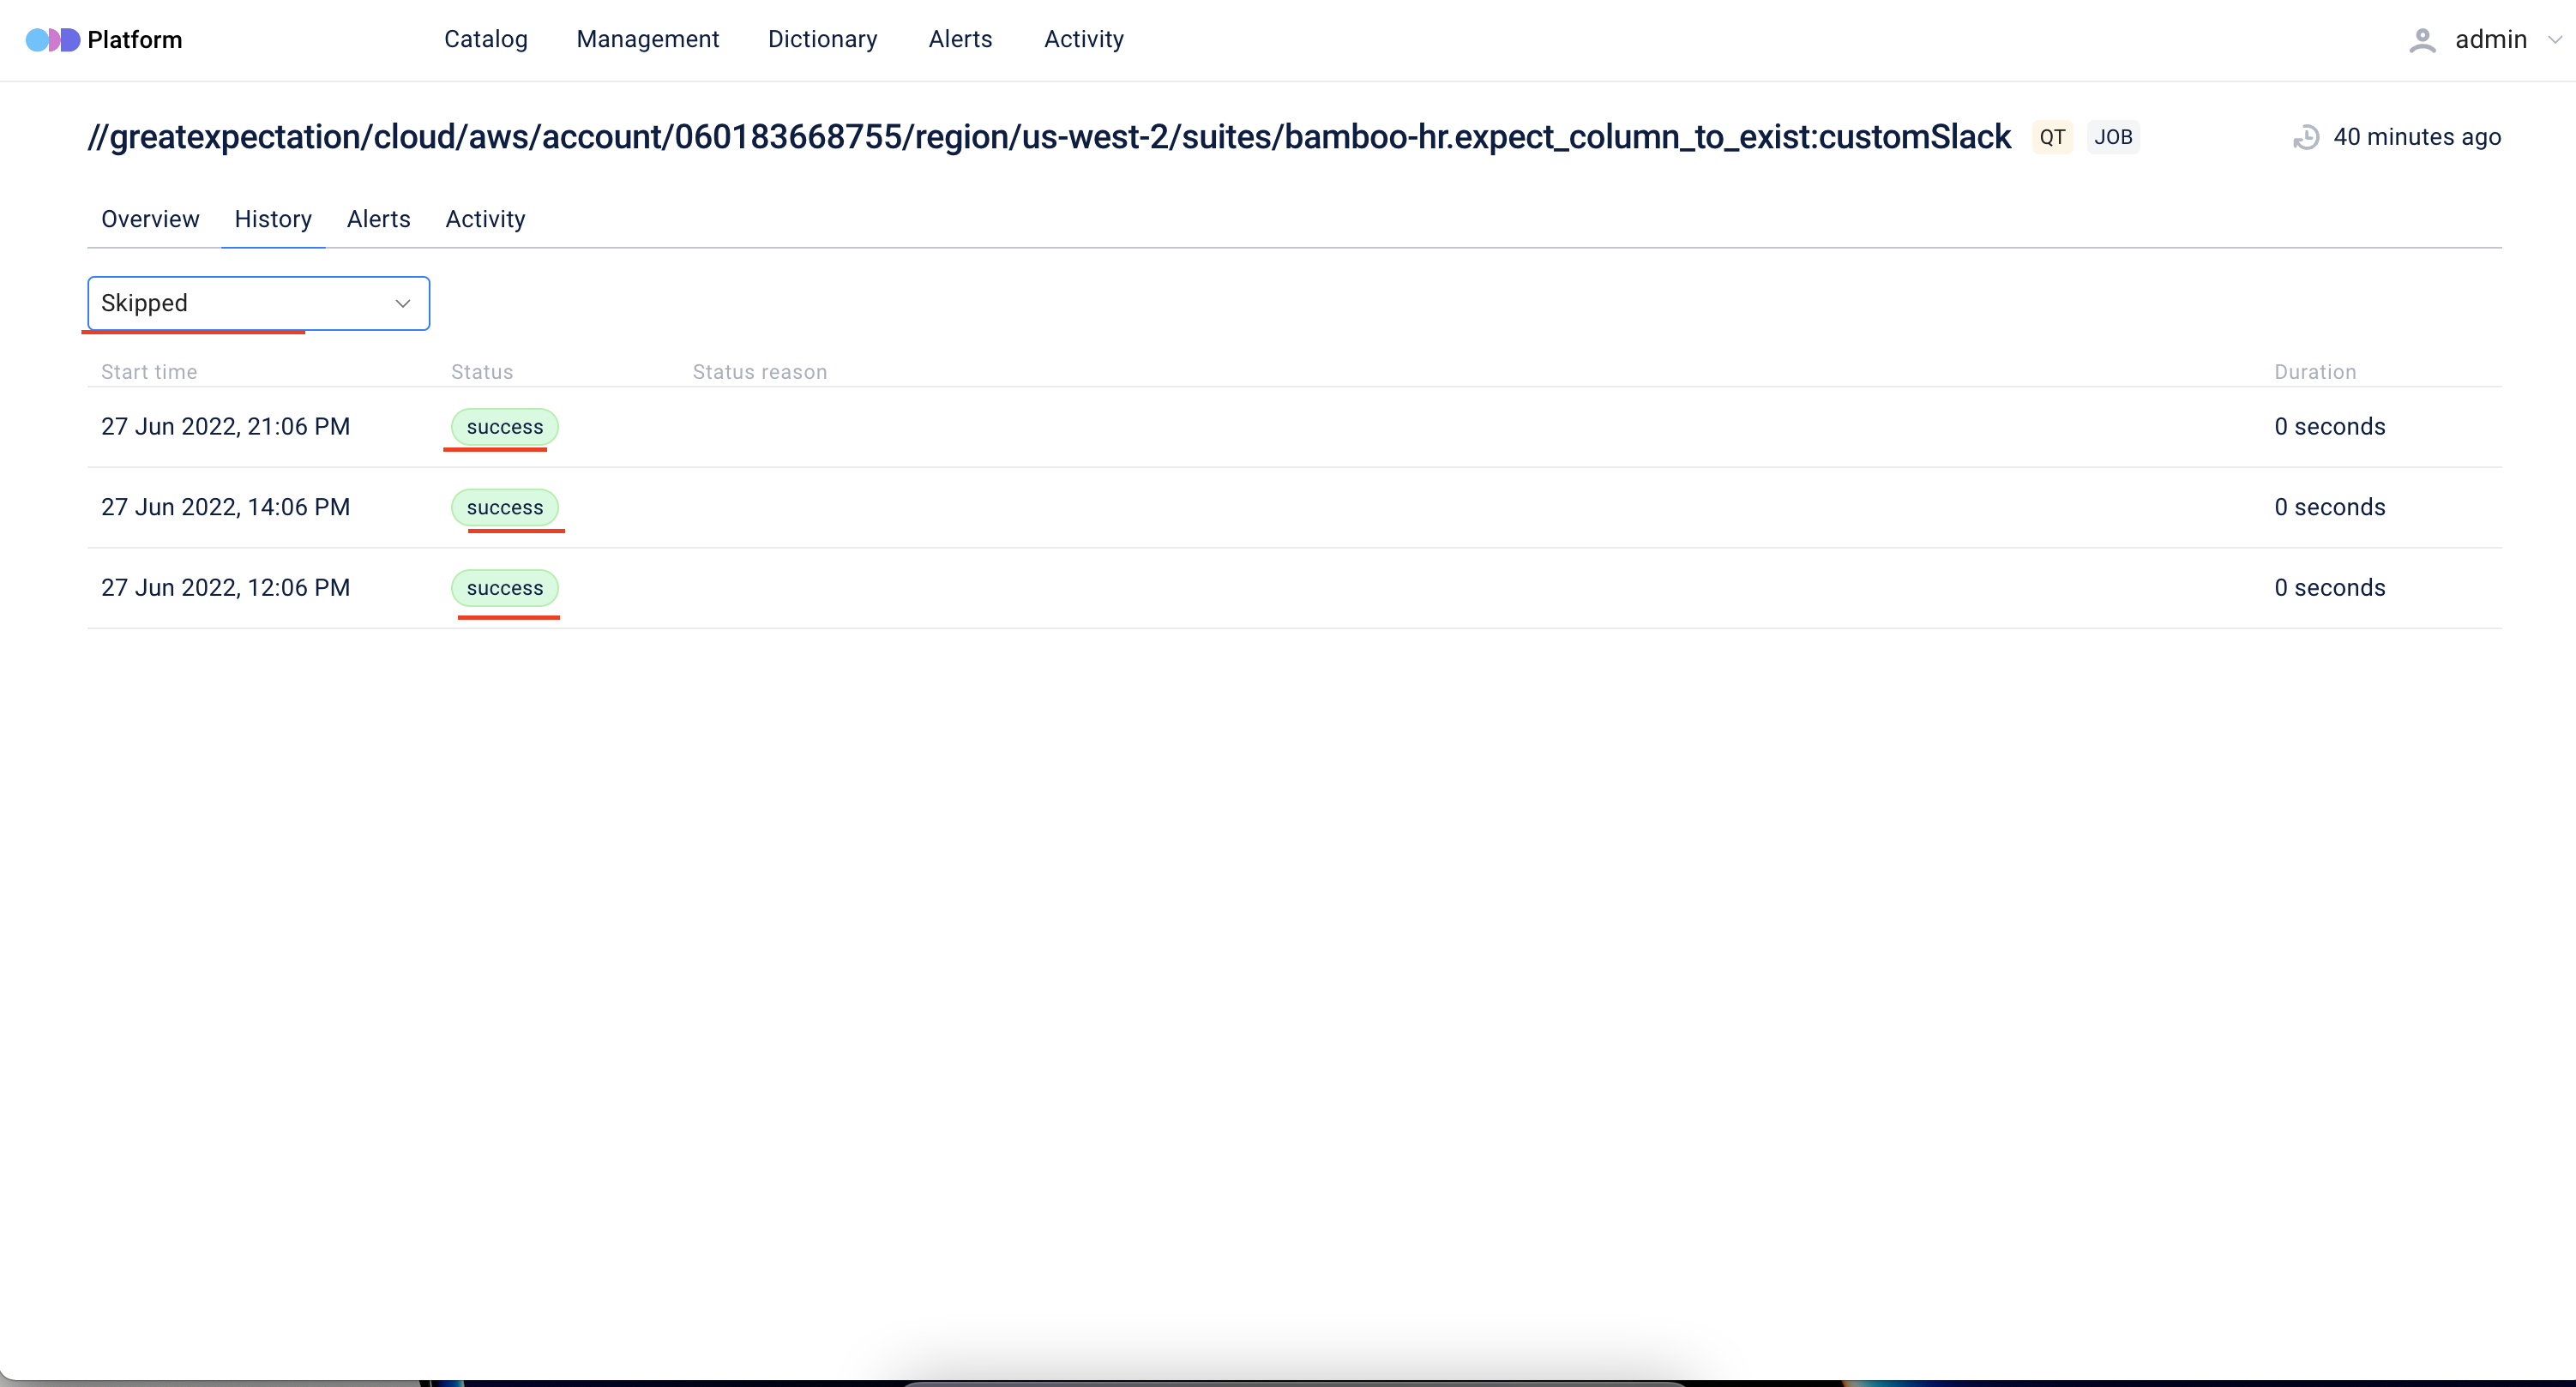Click the history clock icon near '40 minutes ago'

pyautogui.click(x=2306, y=137)
